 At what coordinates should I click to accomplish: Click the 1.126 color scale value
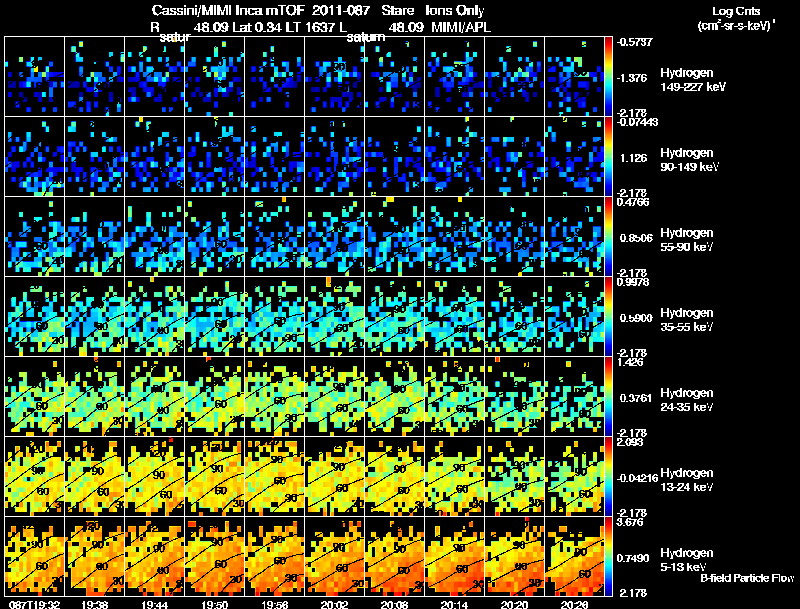[x=634, y=158]
